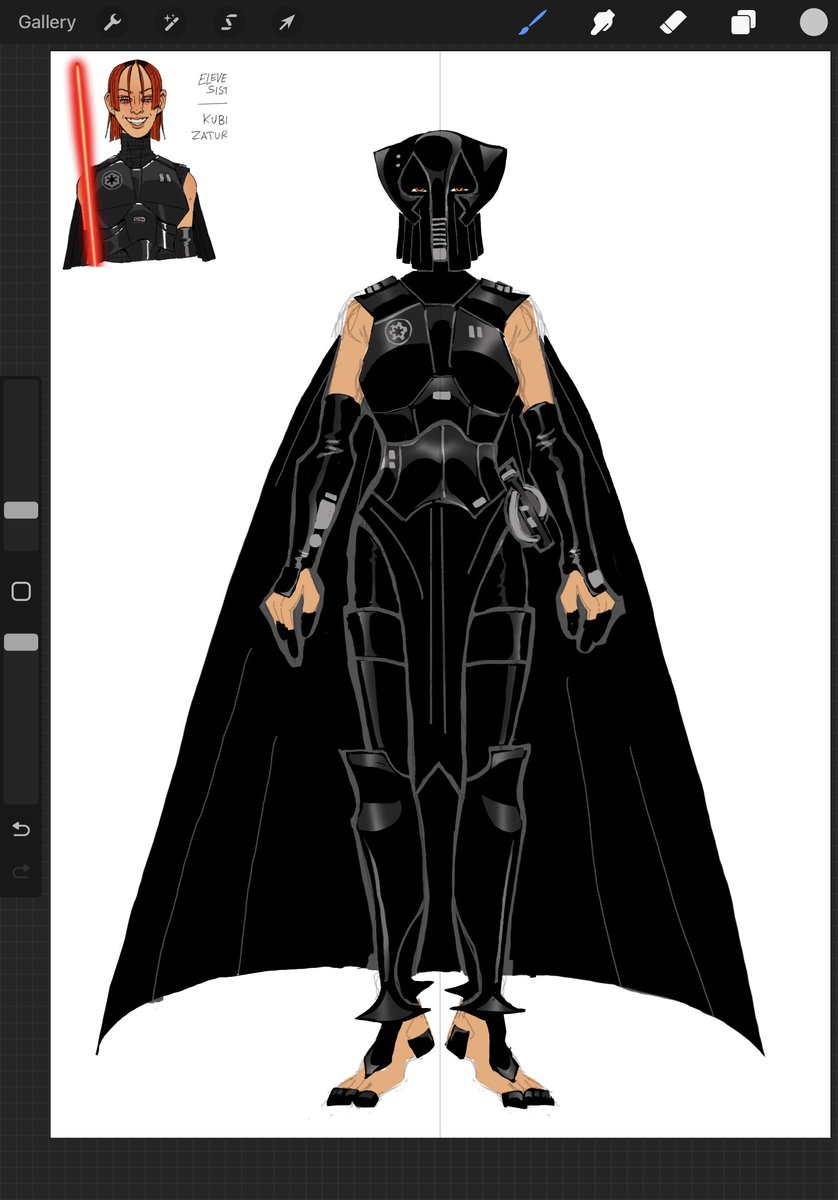Screen dimensions: 838x1200
Task: Adjust the brush size slider handle
Action: [x=21, y=510]
